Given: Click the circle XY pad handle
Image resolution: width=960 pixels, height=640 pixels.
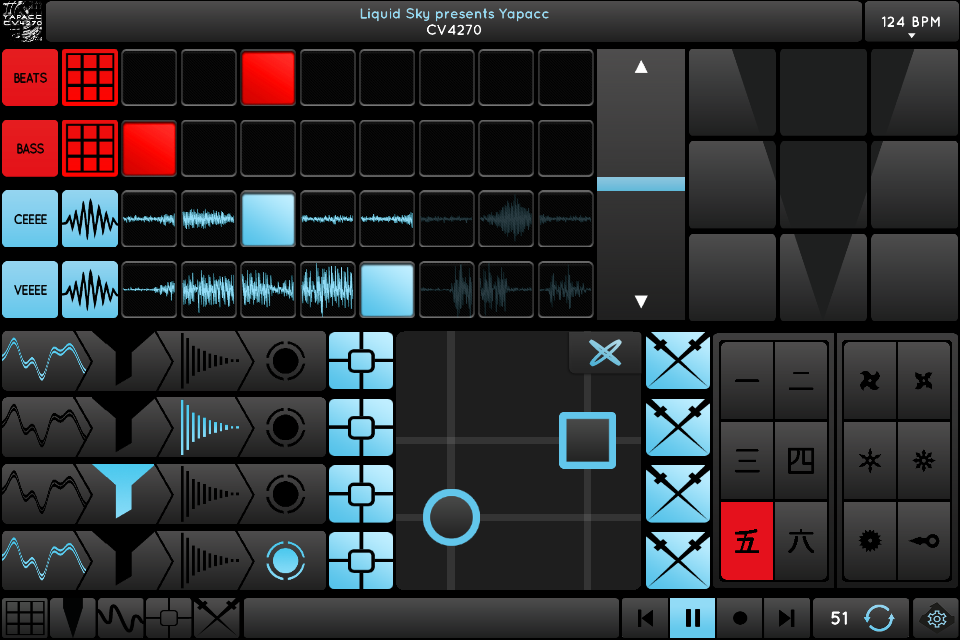Looking at the screenshot, I should coord(451,518).
